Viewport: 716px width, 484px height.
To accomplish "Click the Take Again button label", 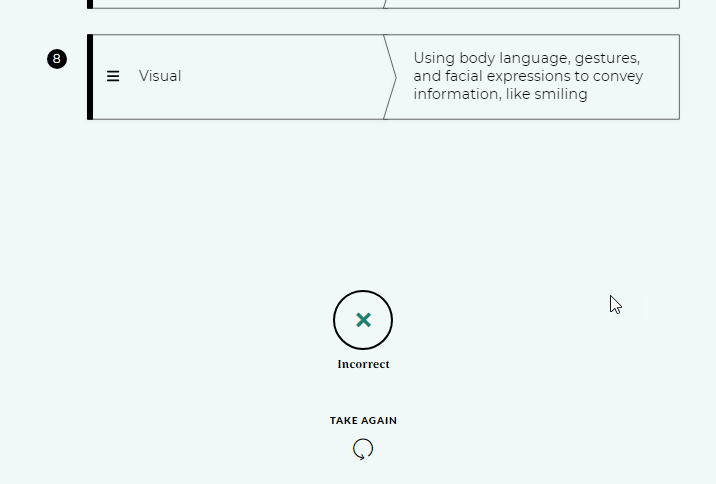I will coord(363,421).
